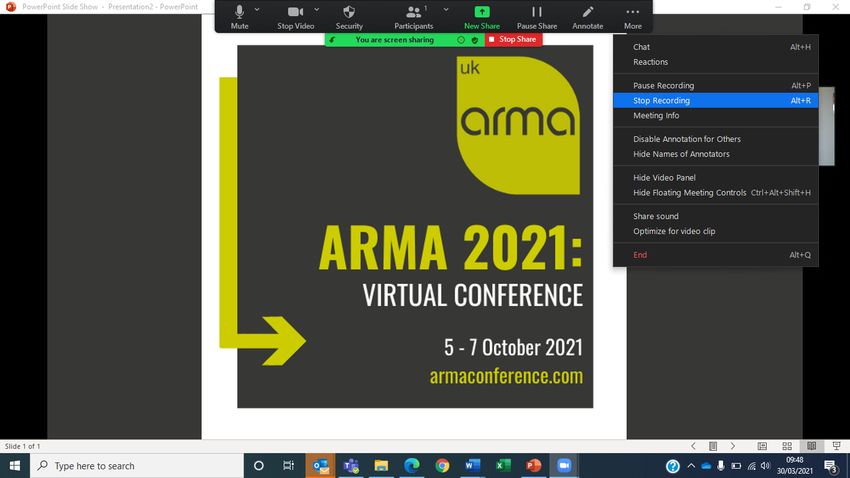This screenshot has height=478, width=850.
Task: Select Reactions in the More menu
Action: click(x=716, y=62)
